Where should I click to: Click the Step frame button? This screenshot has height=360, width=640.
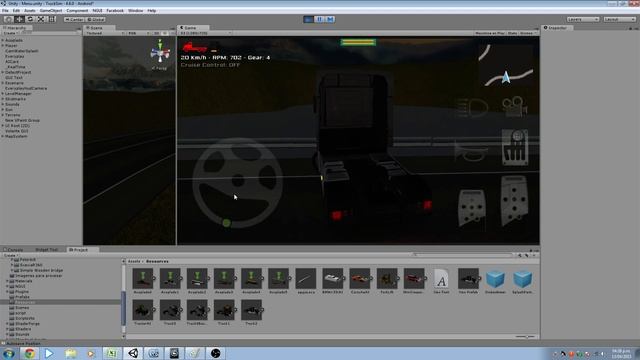tap(330, 19)
